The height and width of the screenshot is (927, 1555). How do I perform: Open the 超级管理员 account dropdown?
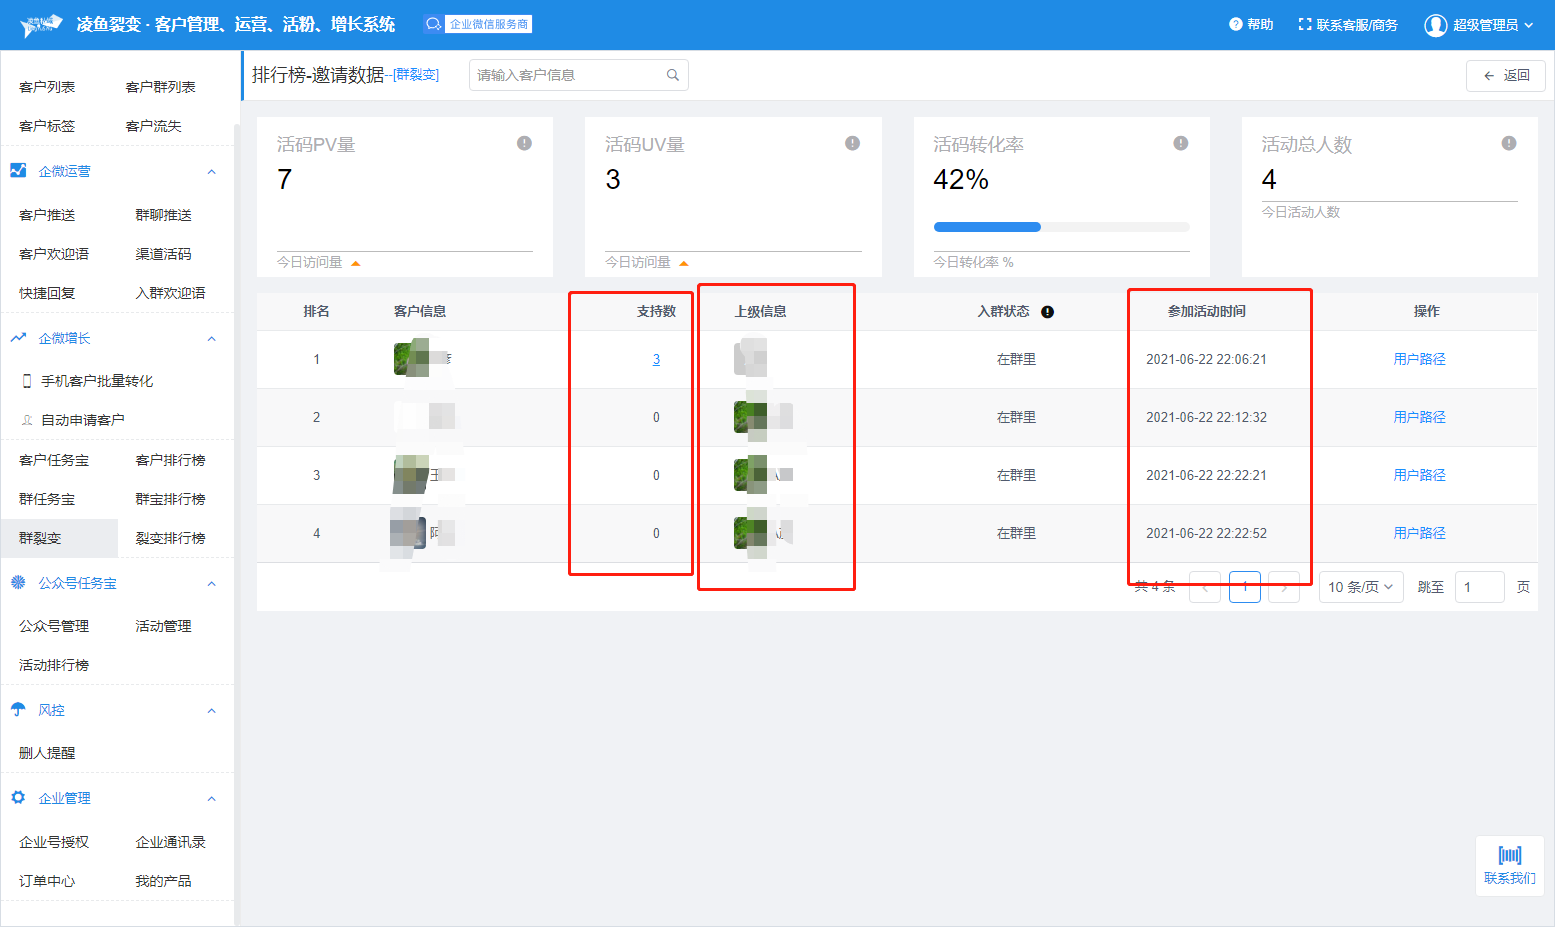point(1479,25)
